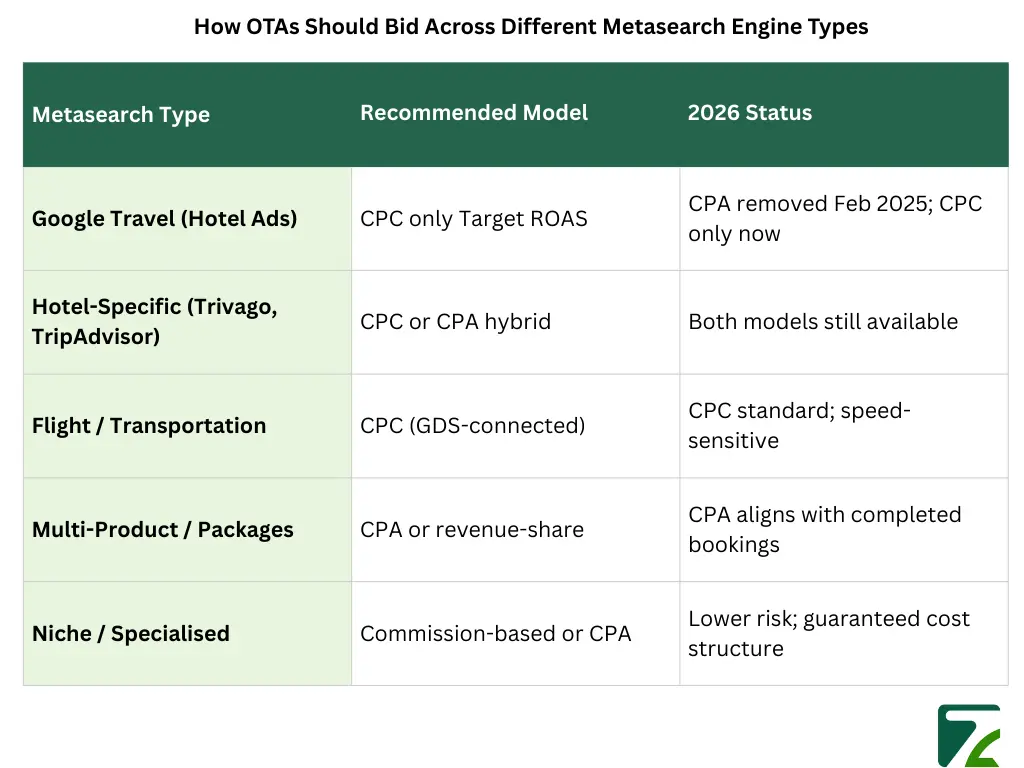Click the Both models still available text
Image resolution: width=1024 pixels, height=768 pixels.
point(823,322)
